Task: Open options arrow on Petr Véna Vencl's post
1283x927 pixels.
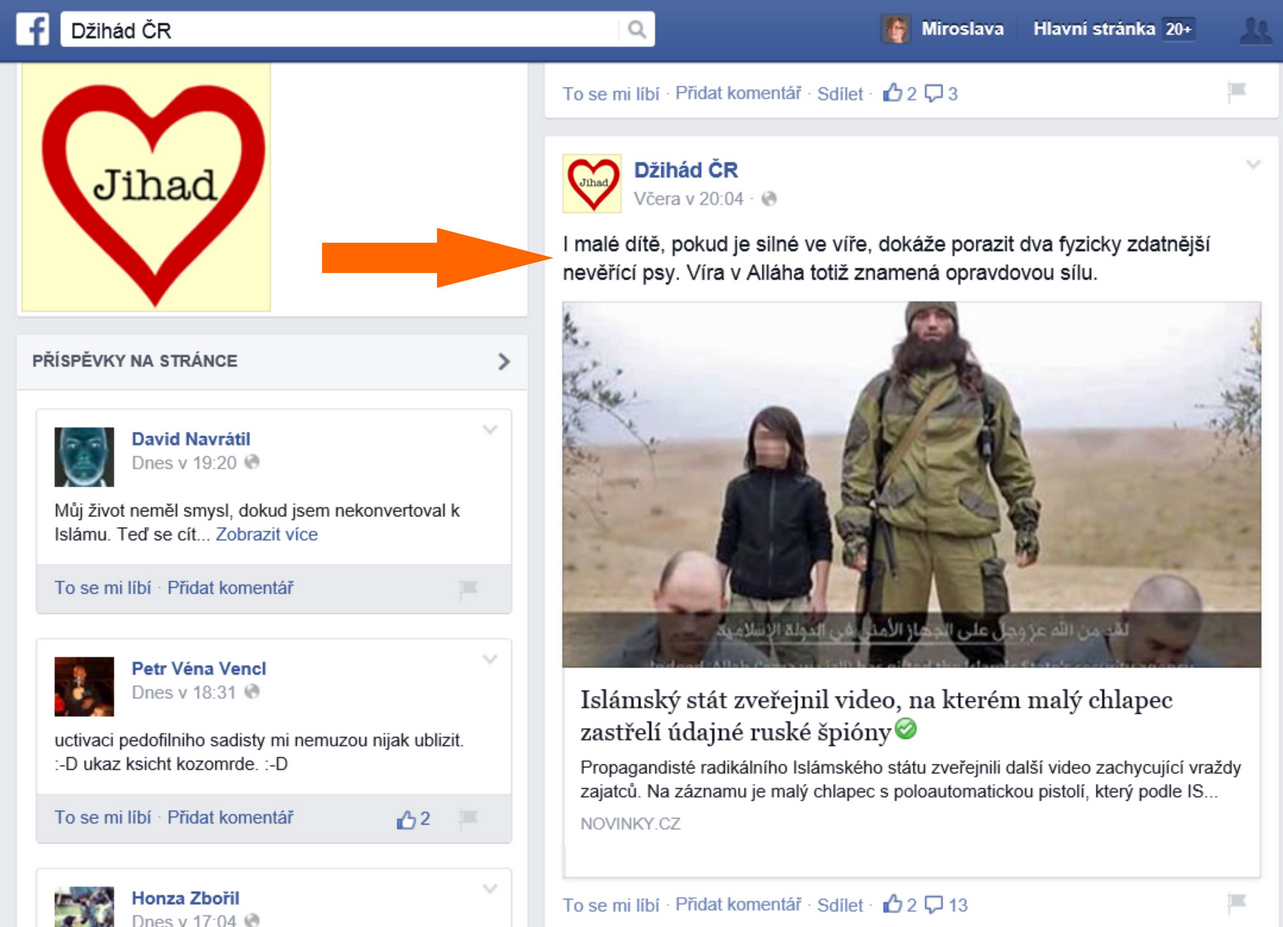Action: pos(490,660)
